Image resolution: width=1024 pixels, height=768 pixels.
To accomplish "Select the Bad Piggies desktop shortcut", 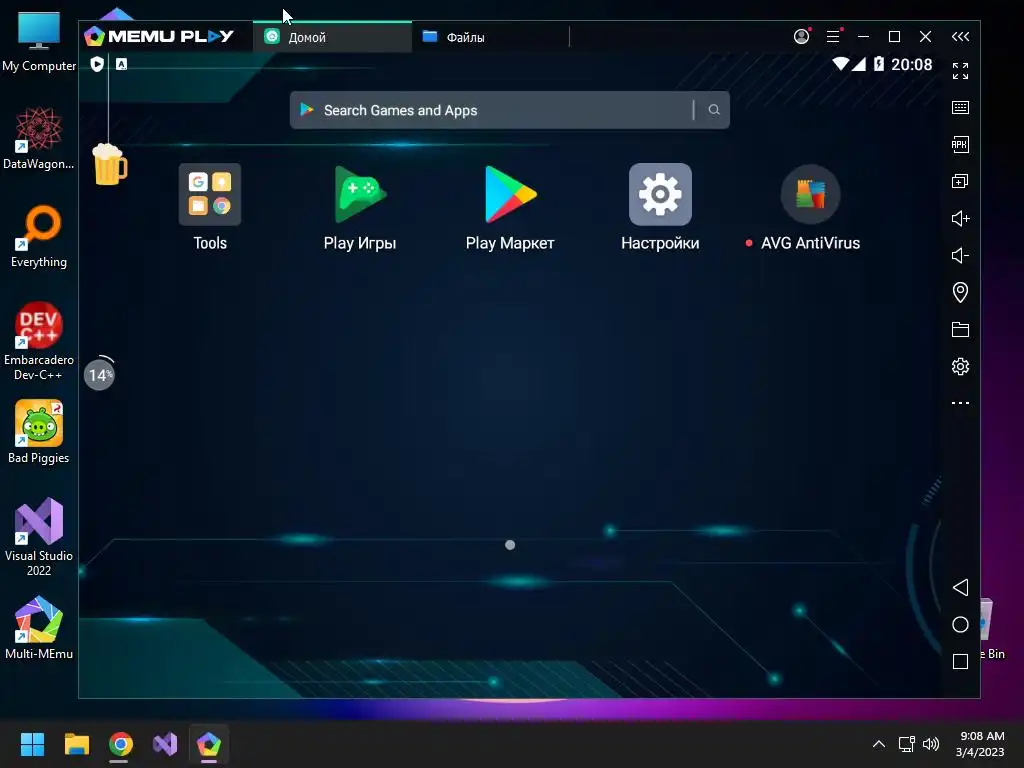I will coord(39,432).
